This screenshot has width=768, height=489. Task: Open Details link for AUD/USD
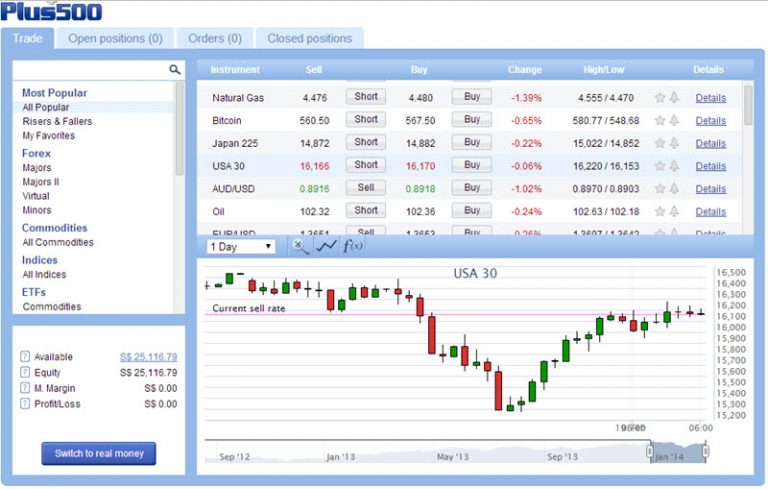(710, 189)
